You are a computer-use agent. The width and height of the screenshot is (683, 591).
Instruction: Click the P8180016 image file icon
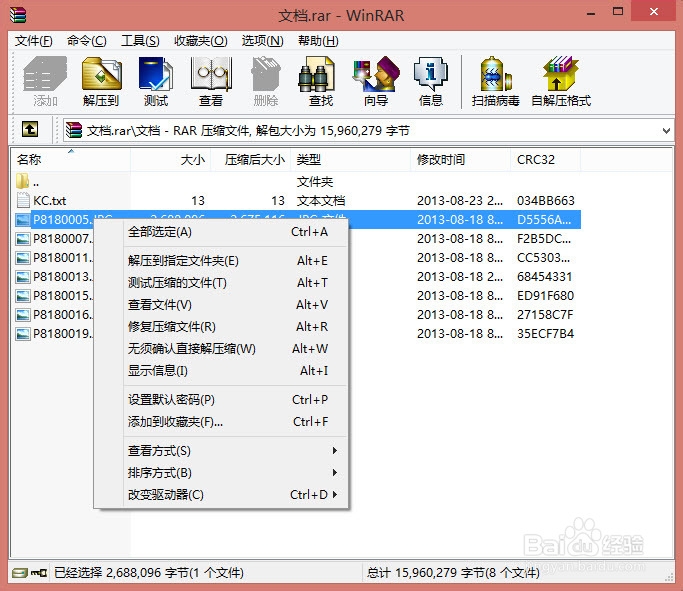tap(23, 314)
